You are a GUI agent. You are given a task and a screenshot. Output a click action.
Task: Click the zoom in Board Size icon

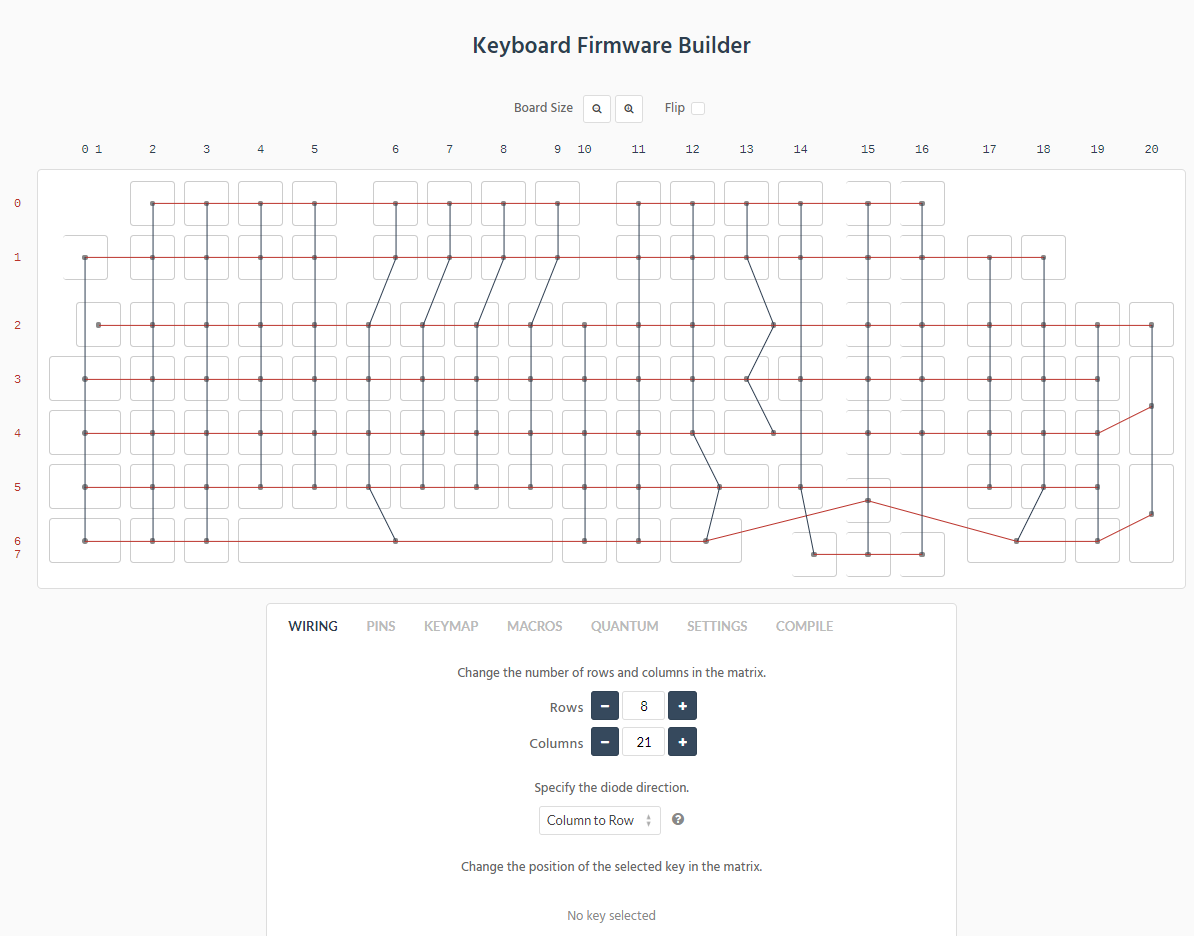tap(628, 108)
